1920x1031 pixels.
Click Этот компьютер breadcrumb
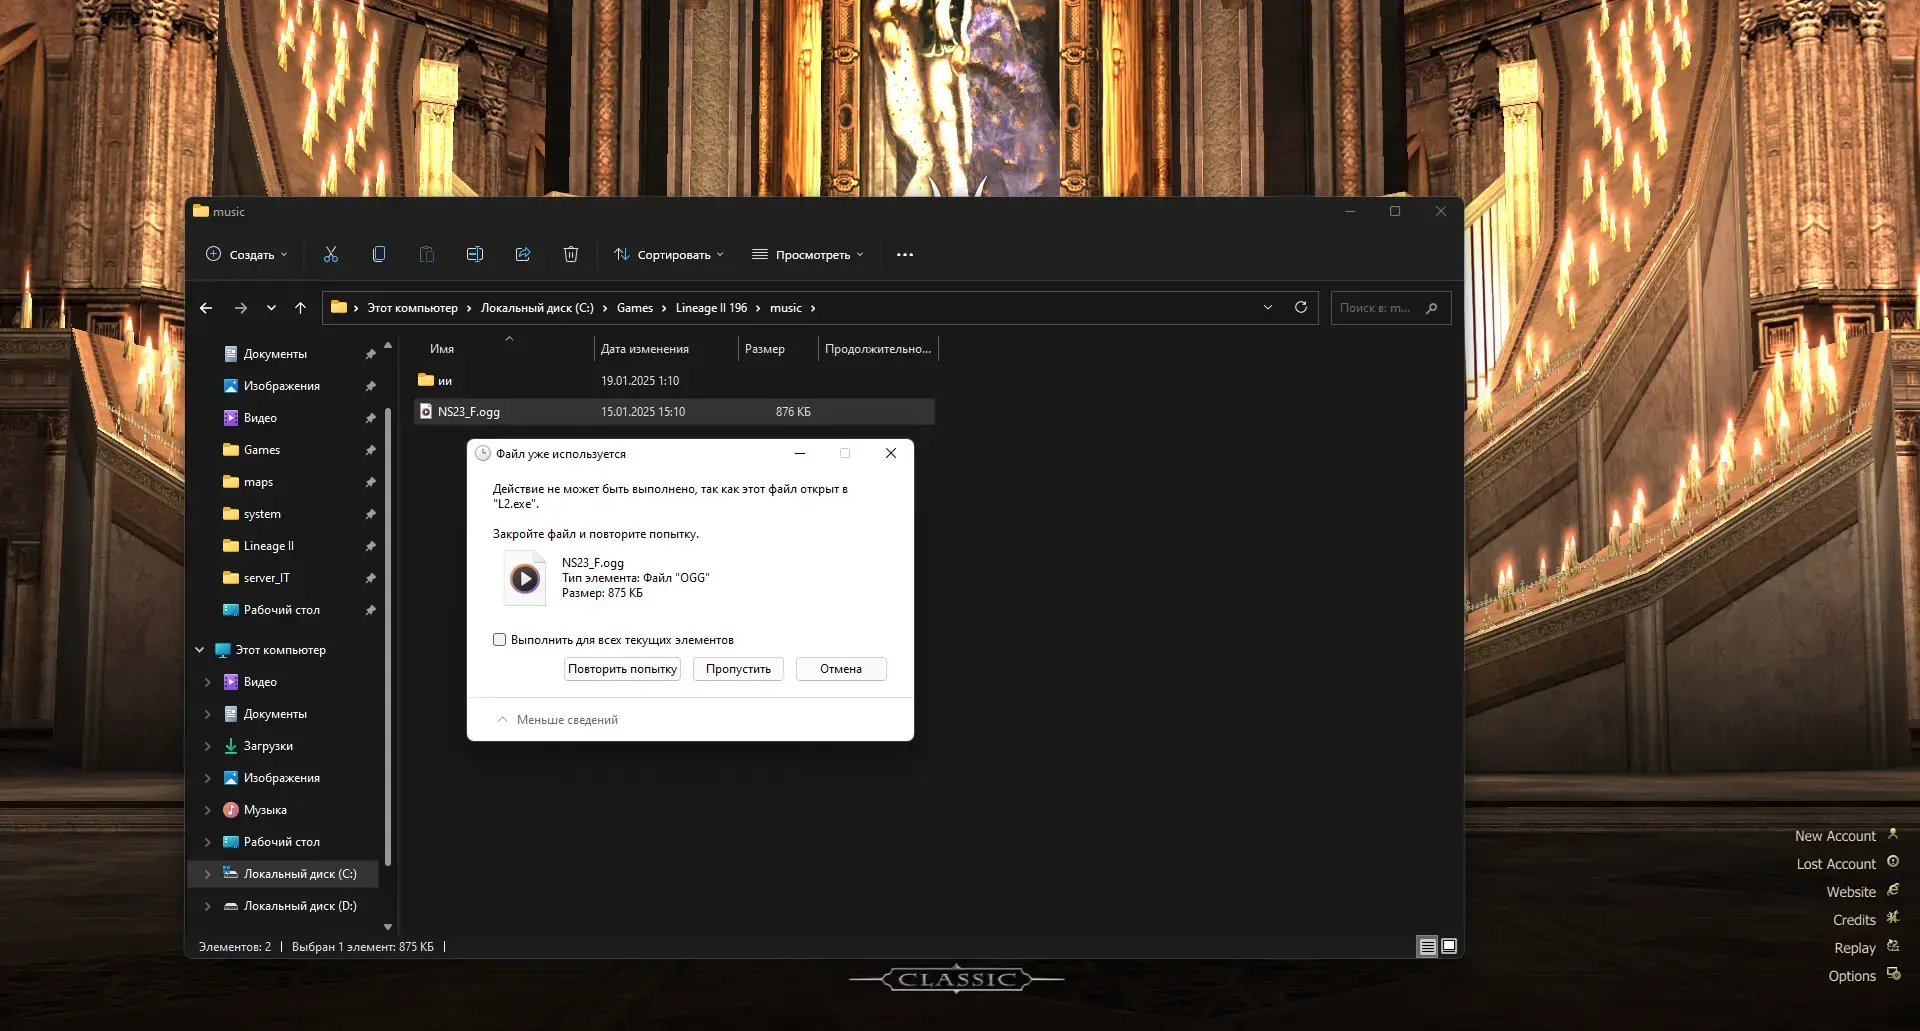(x=412, y=308)
